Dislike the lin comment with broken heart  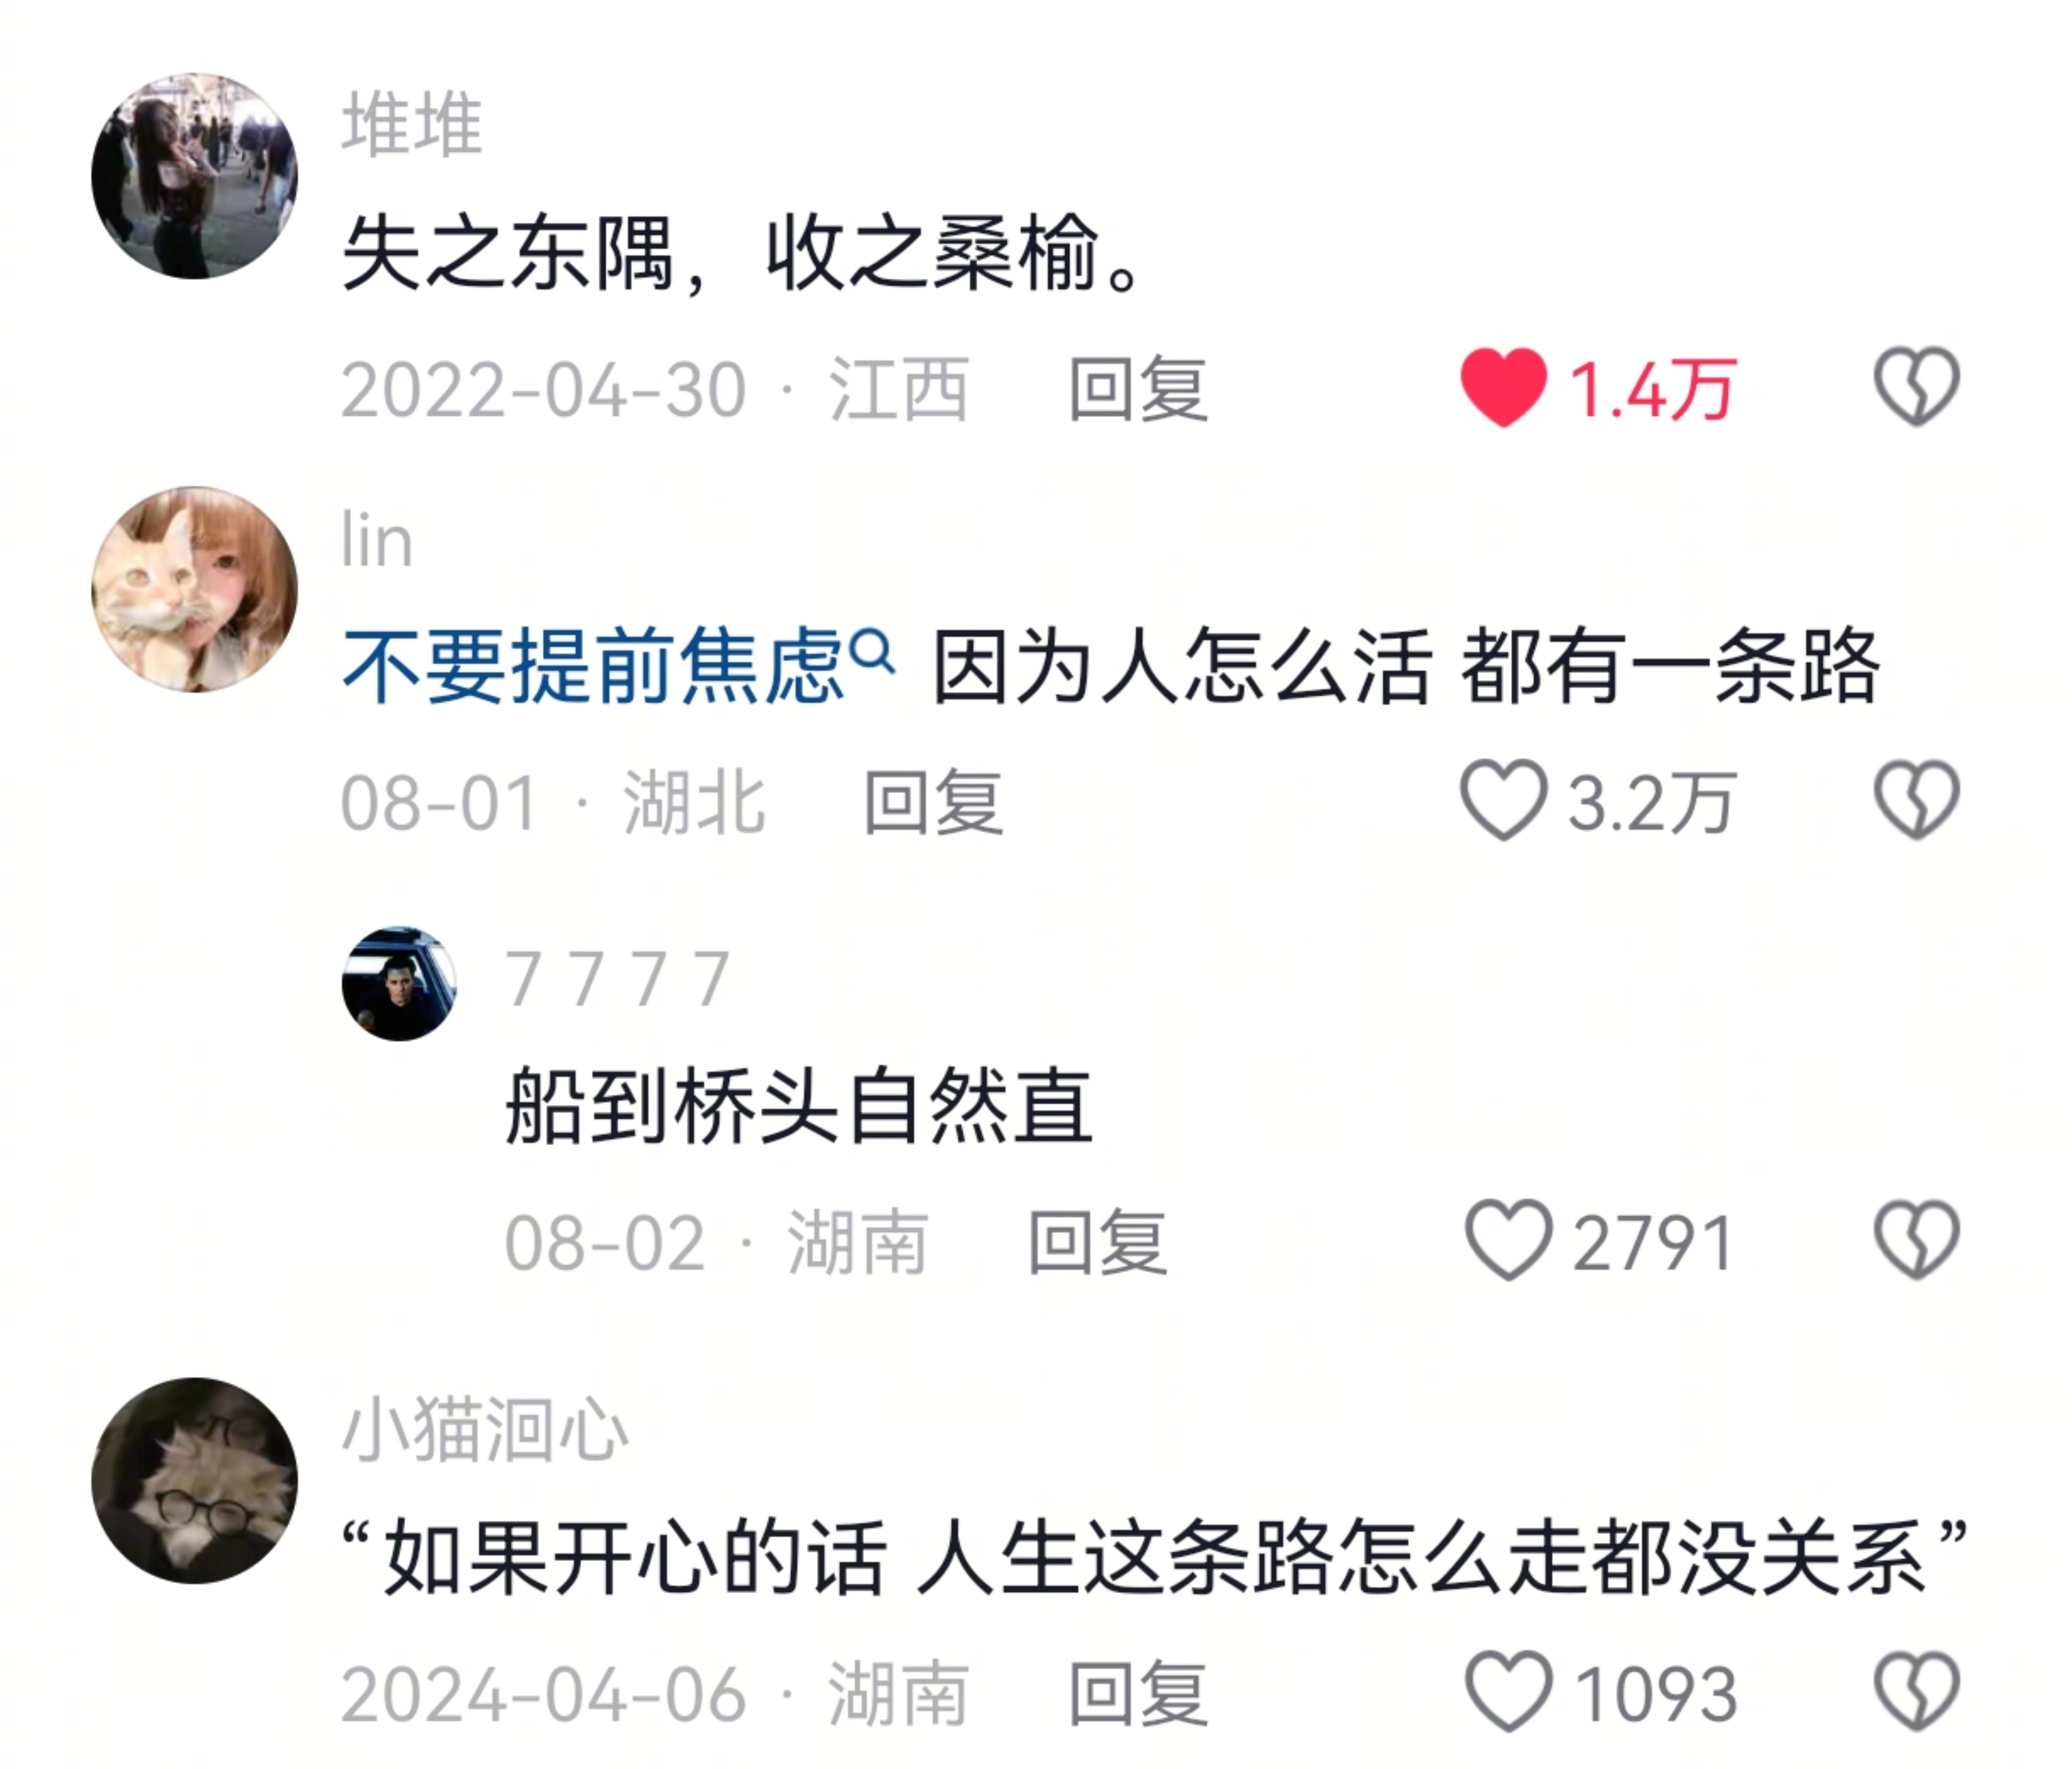tap(1916, 800)
